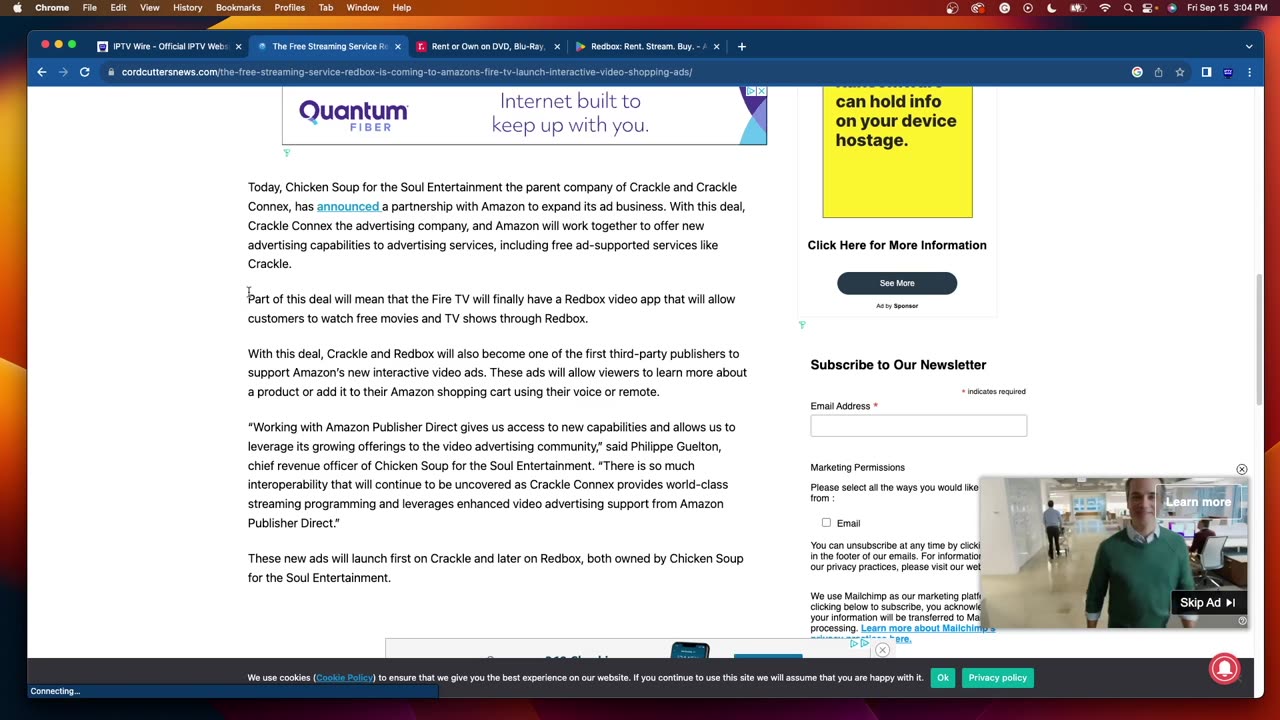Screen dimensions: 1280x720
Task: Close the Rent or Own on DVD tab
Action: click(x=555, y=46)
